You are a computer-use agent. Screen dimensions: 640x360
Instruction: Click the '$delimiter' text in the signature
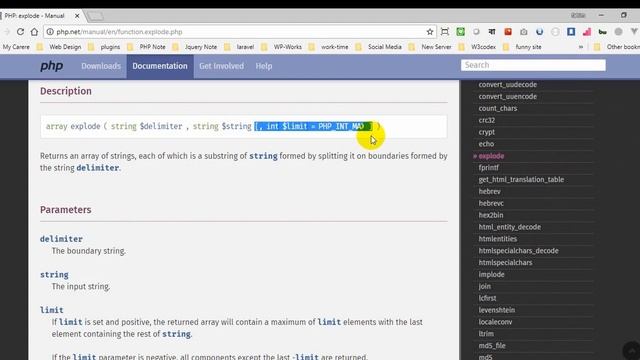coord(161,126)
